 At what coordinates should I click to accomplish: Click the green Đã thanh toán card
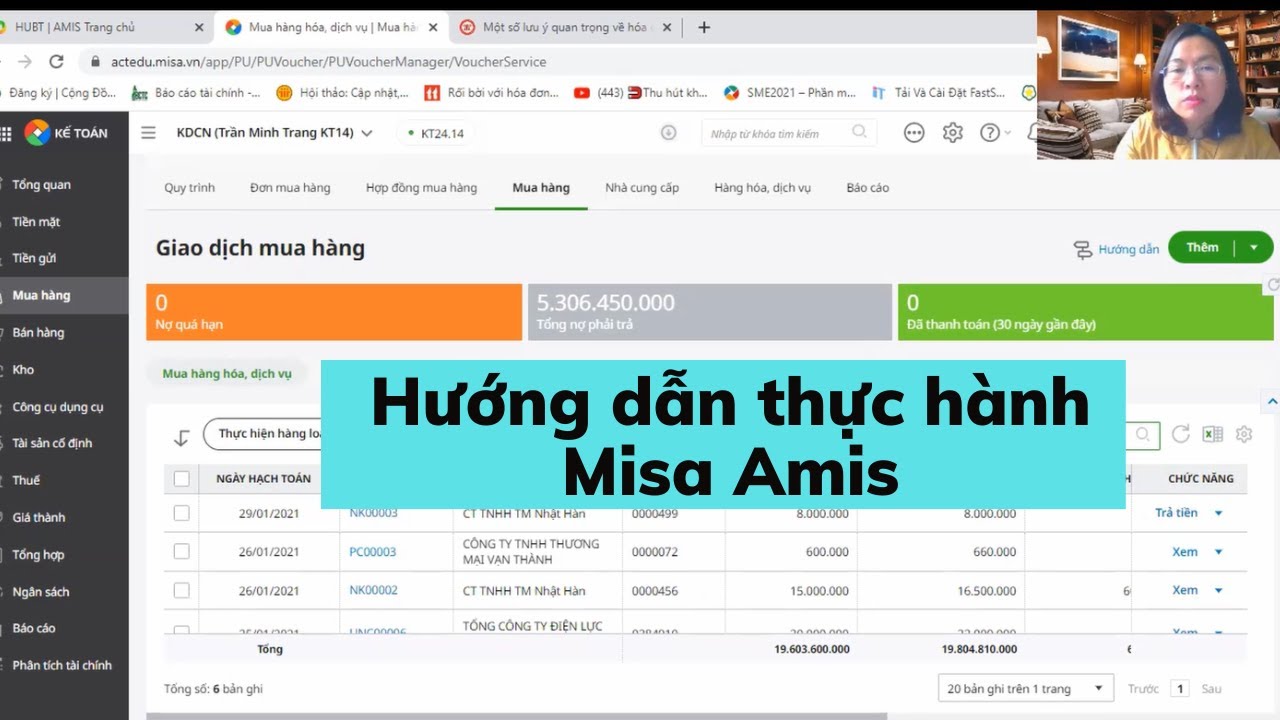[x=1085, y=312]
